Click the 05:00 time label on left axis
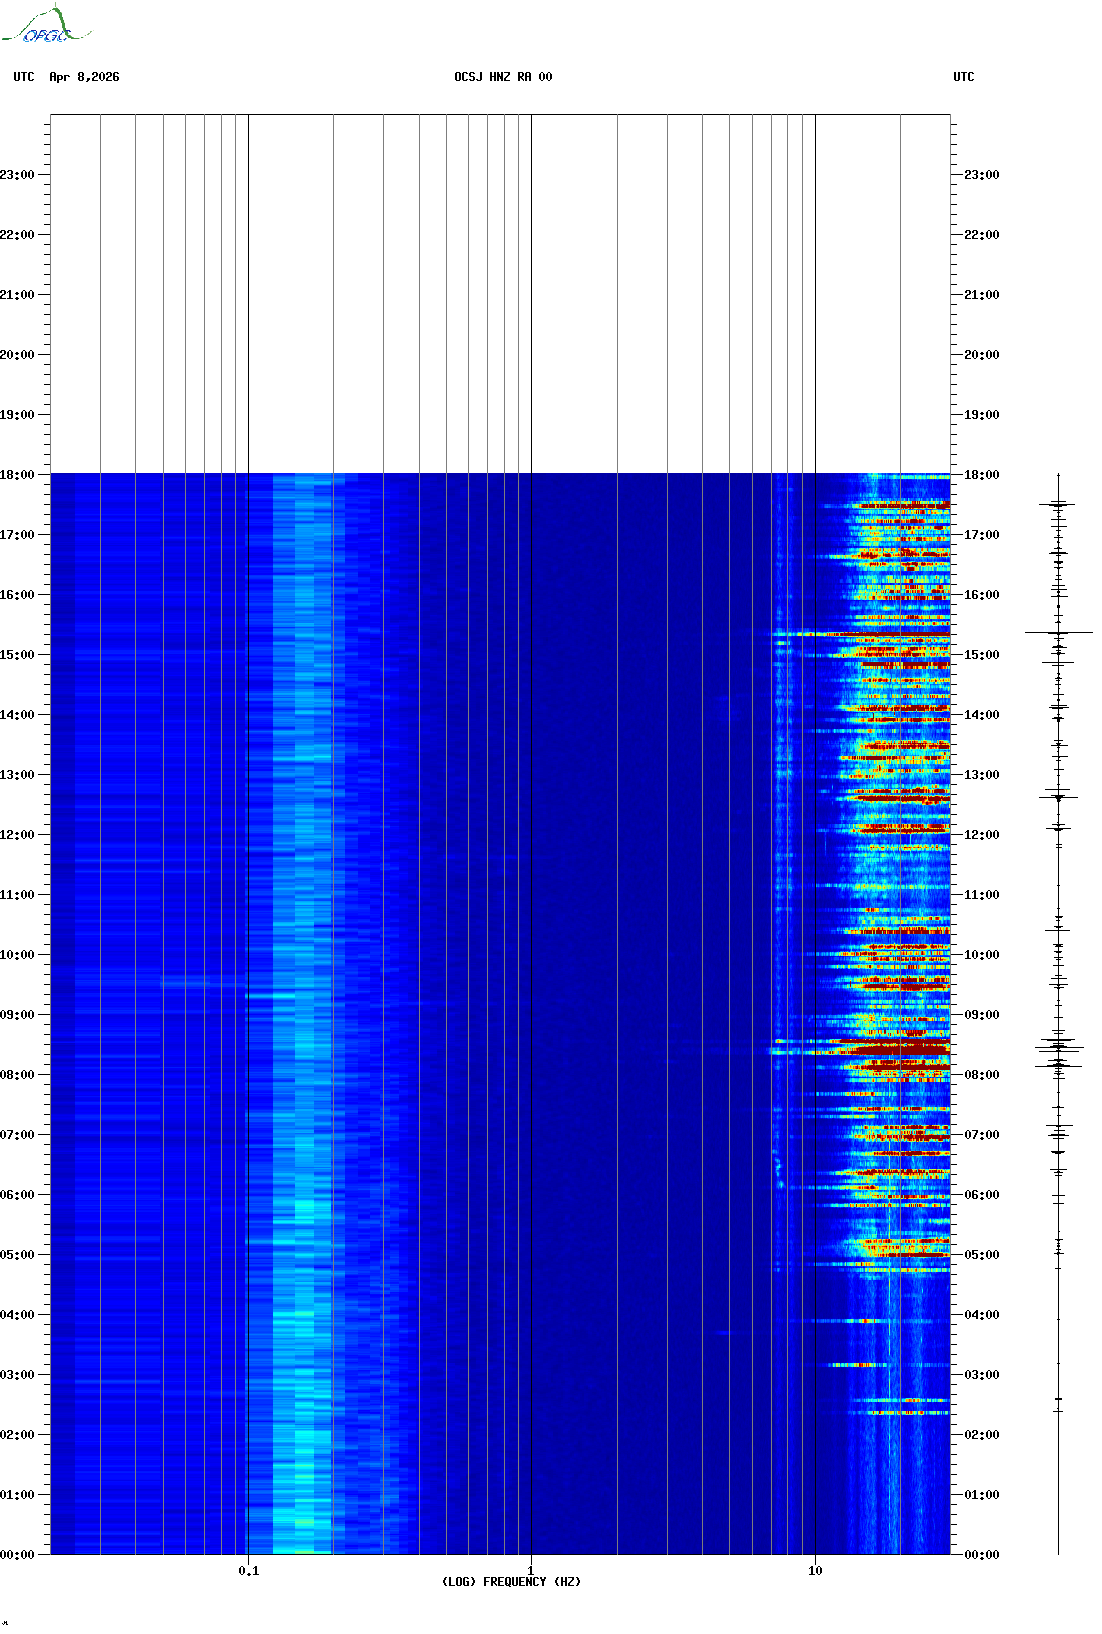Image resolution: width=1102 pixels, height=1634 pixels. tap(18, 1255)
